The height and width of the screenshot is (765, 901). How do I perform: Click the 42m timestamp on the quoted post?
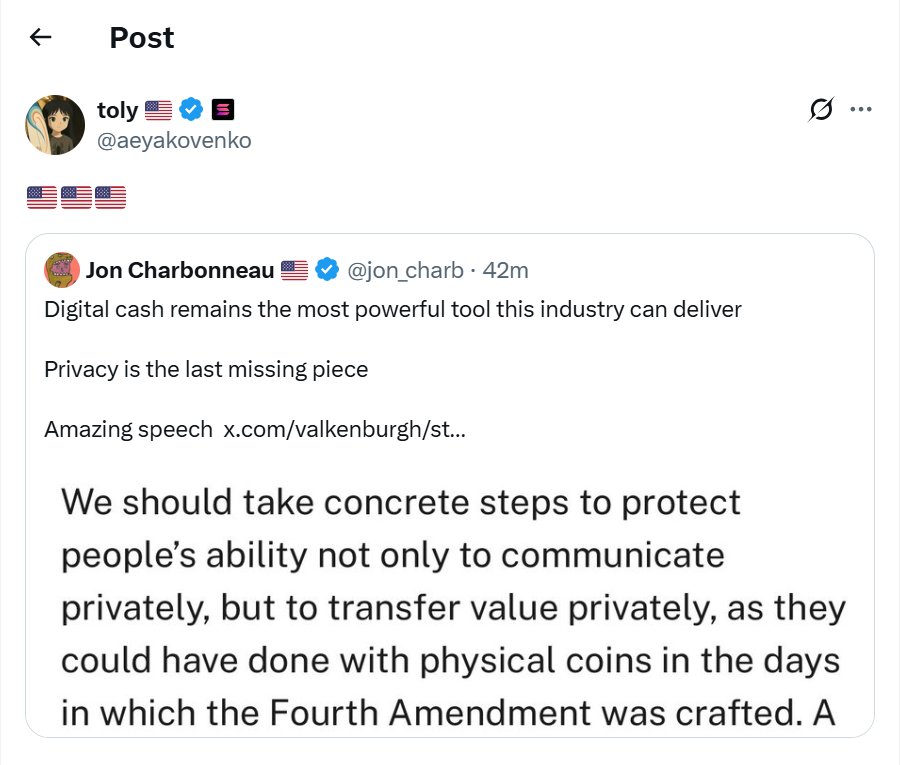click(506, 270)
